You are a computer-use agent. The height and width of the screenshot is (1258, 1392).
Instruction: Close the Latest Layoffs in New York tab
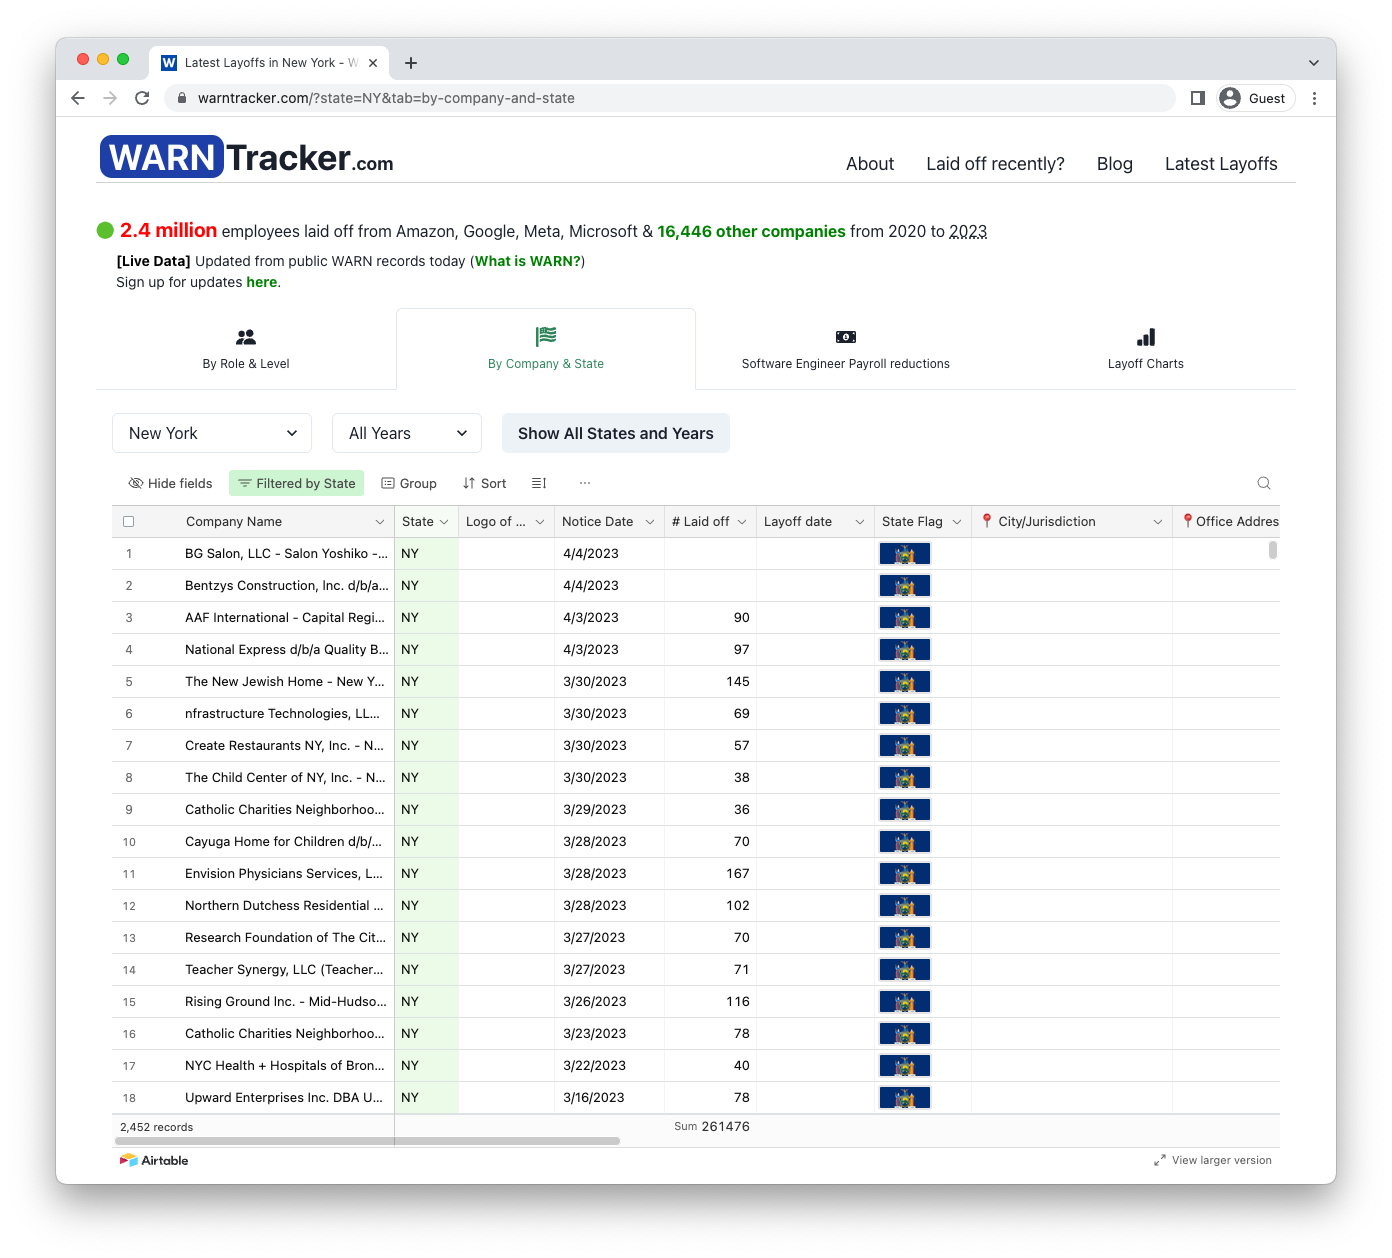(373, 63)
